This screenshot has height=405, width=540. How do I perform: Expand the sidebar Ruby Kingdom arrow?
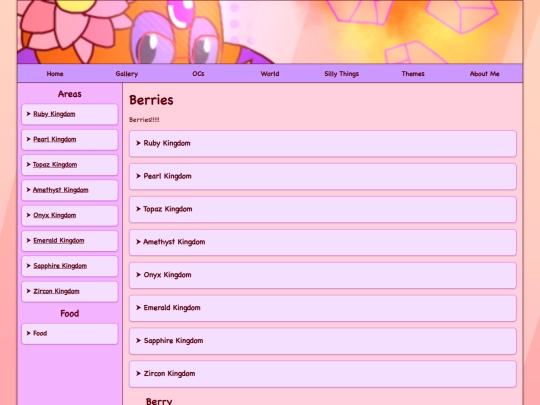29,114
